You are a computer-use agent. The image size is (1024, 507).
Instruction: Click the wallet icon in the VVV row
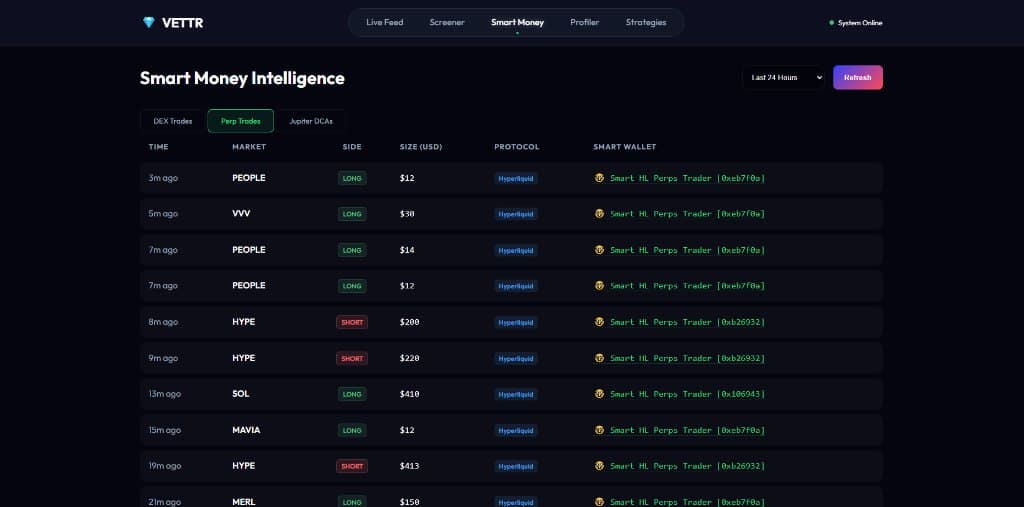click(x=599, y=214)
